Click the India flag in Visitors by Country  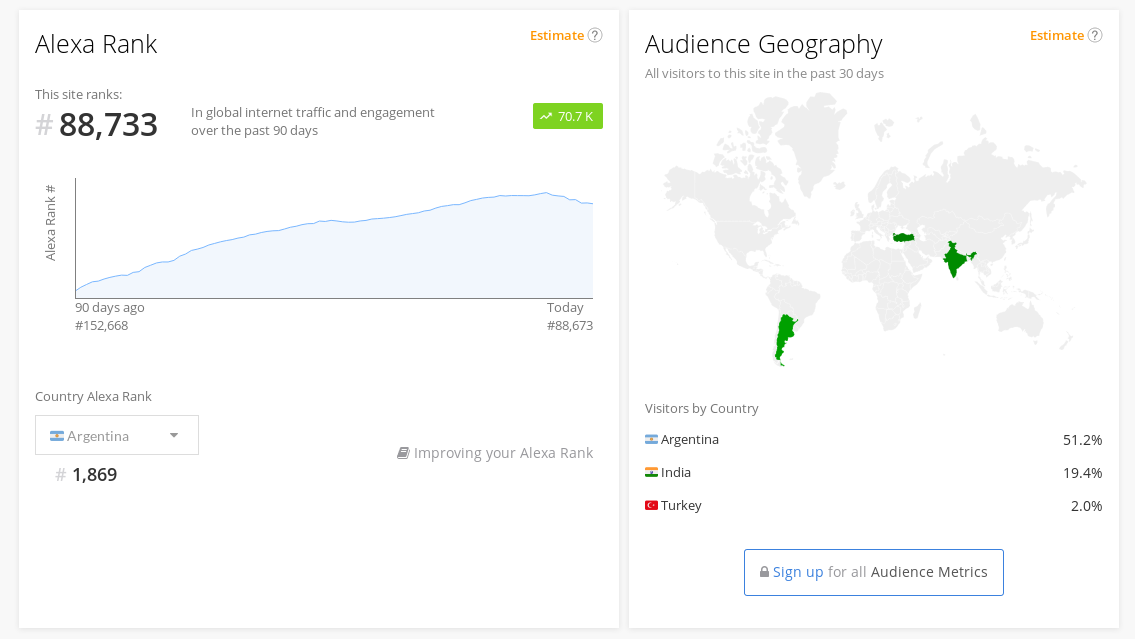(651, 473)
